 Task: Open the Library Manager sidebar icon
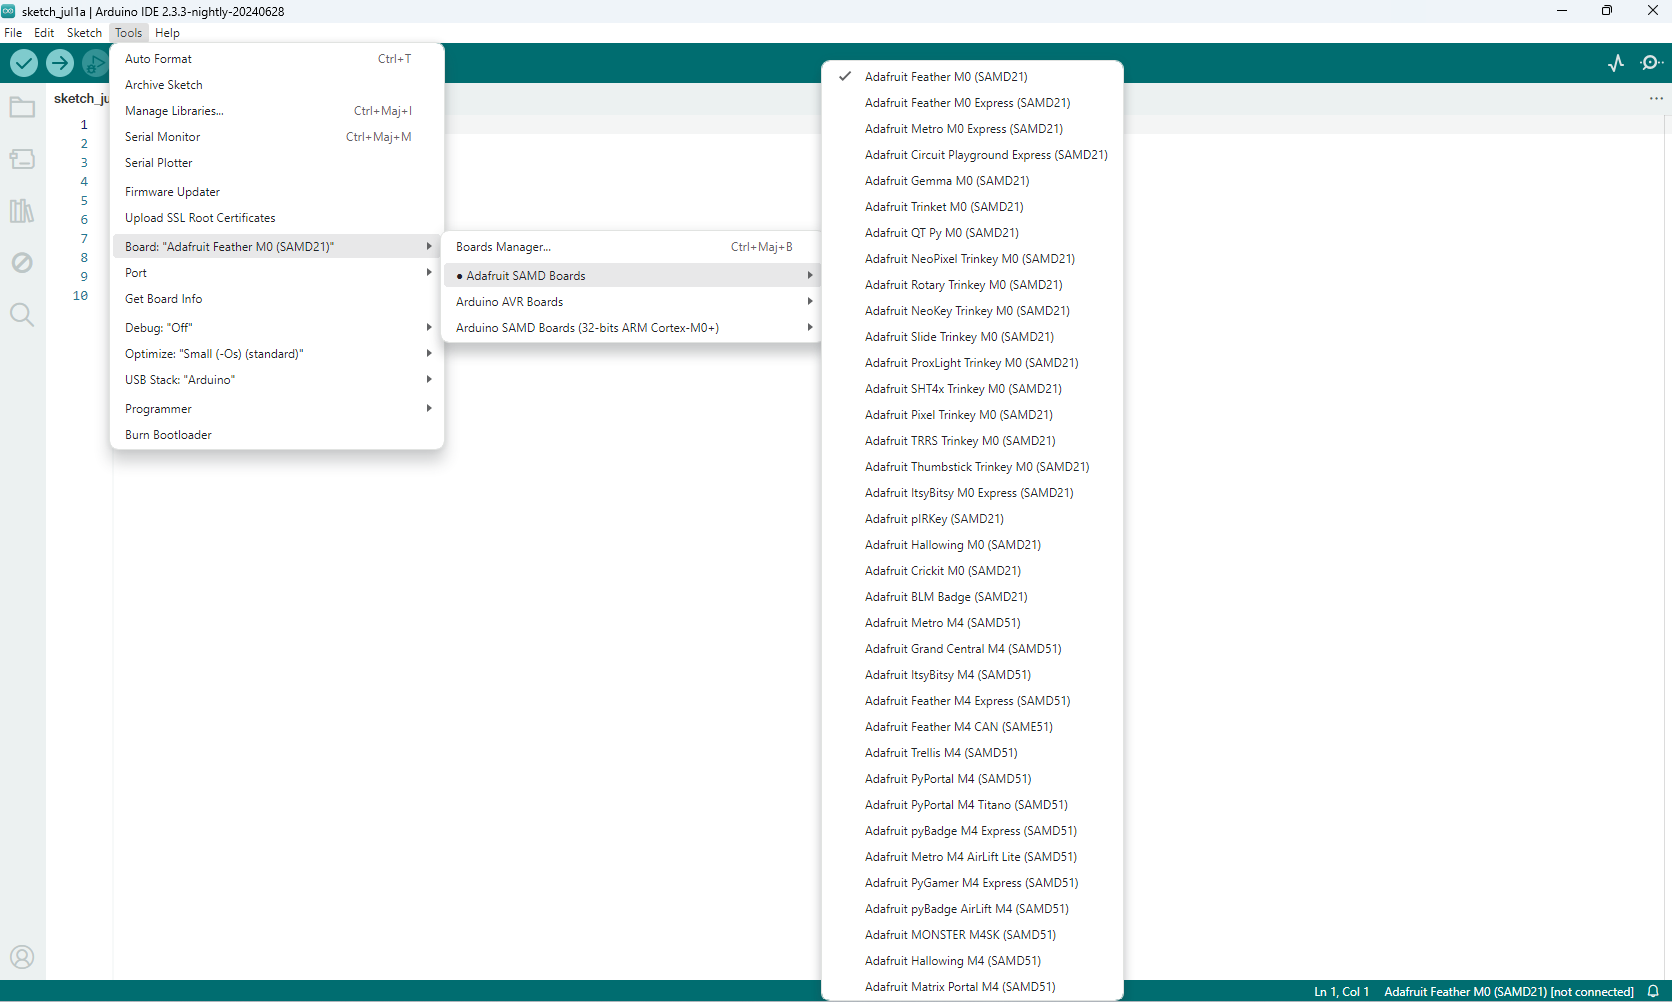pyautogui.click(x=22, y=211)
